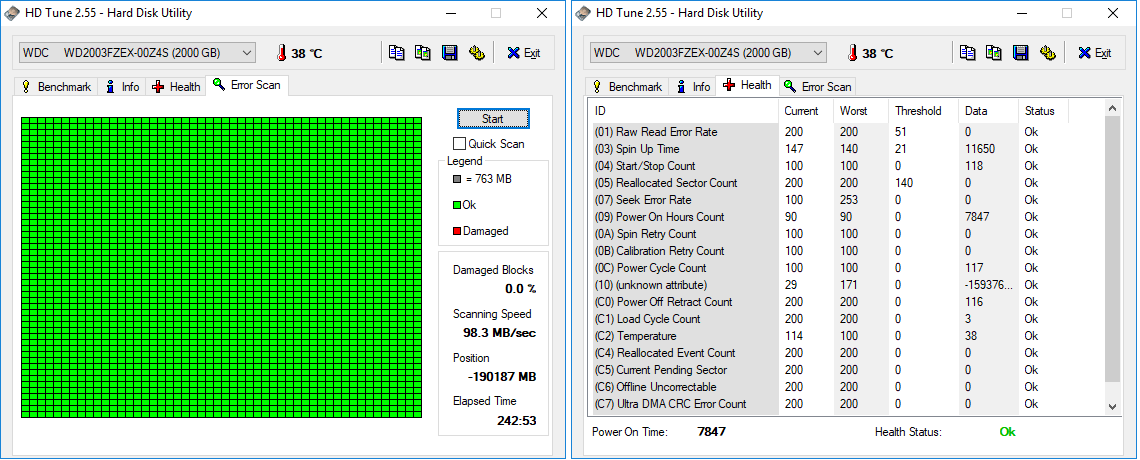
Task: Click save floppy disk icon in Health window
Action: [x=1021, y=53]
